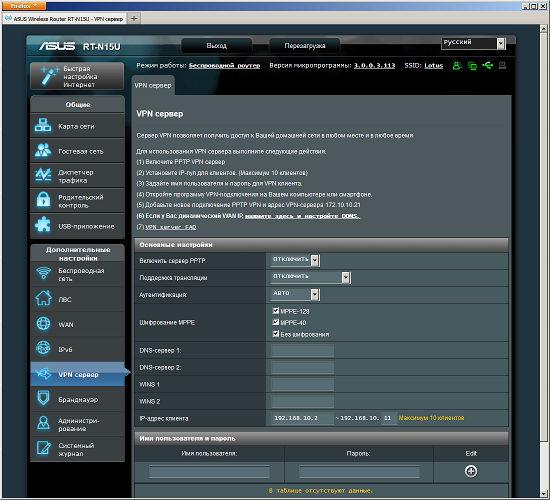
Task: Open the WAN globe icon
Action: 43,324
